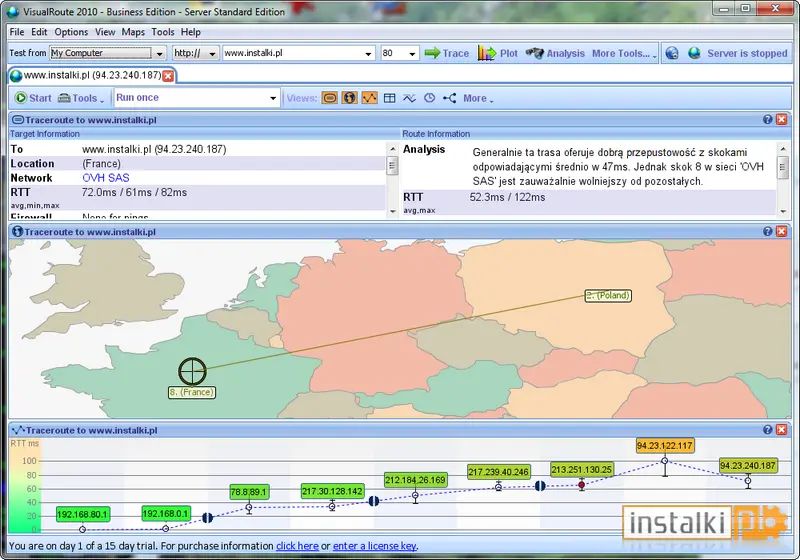Open help for the summary Traceroute panel

[x=767, y=119]
